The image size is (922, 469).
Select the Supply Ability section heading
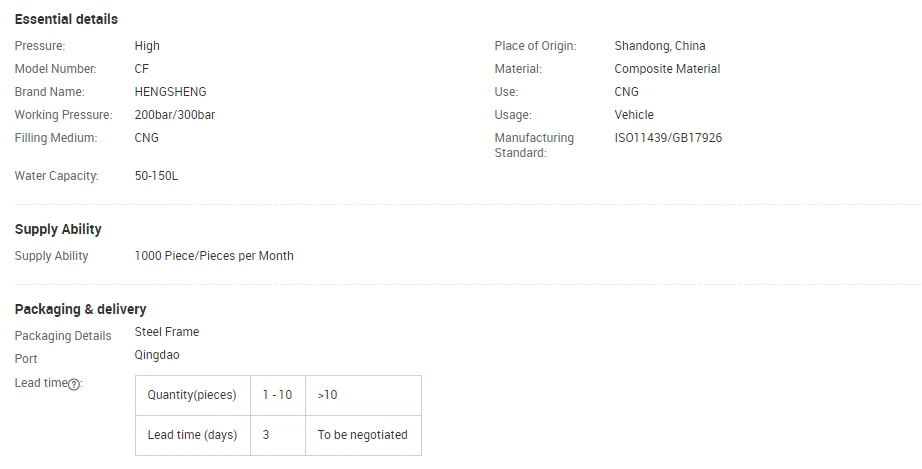(x=58, y=229)
